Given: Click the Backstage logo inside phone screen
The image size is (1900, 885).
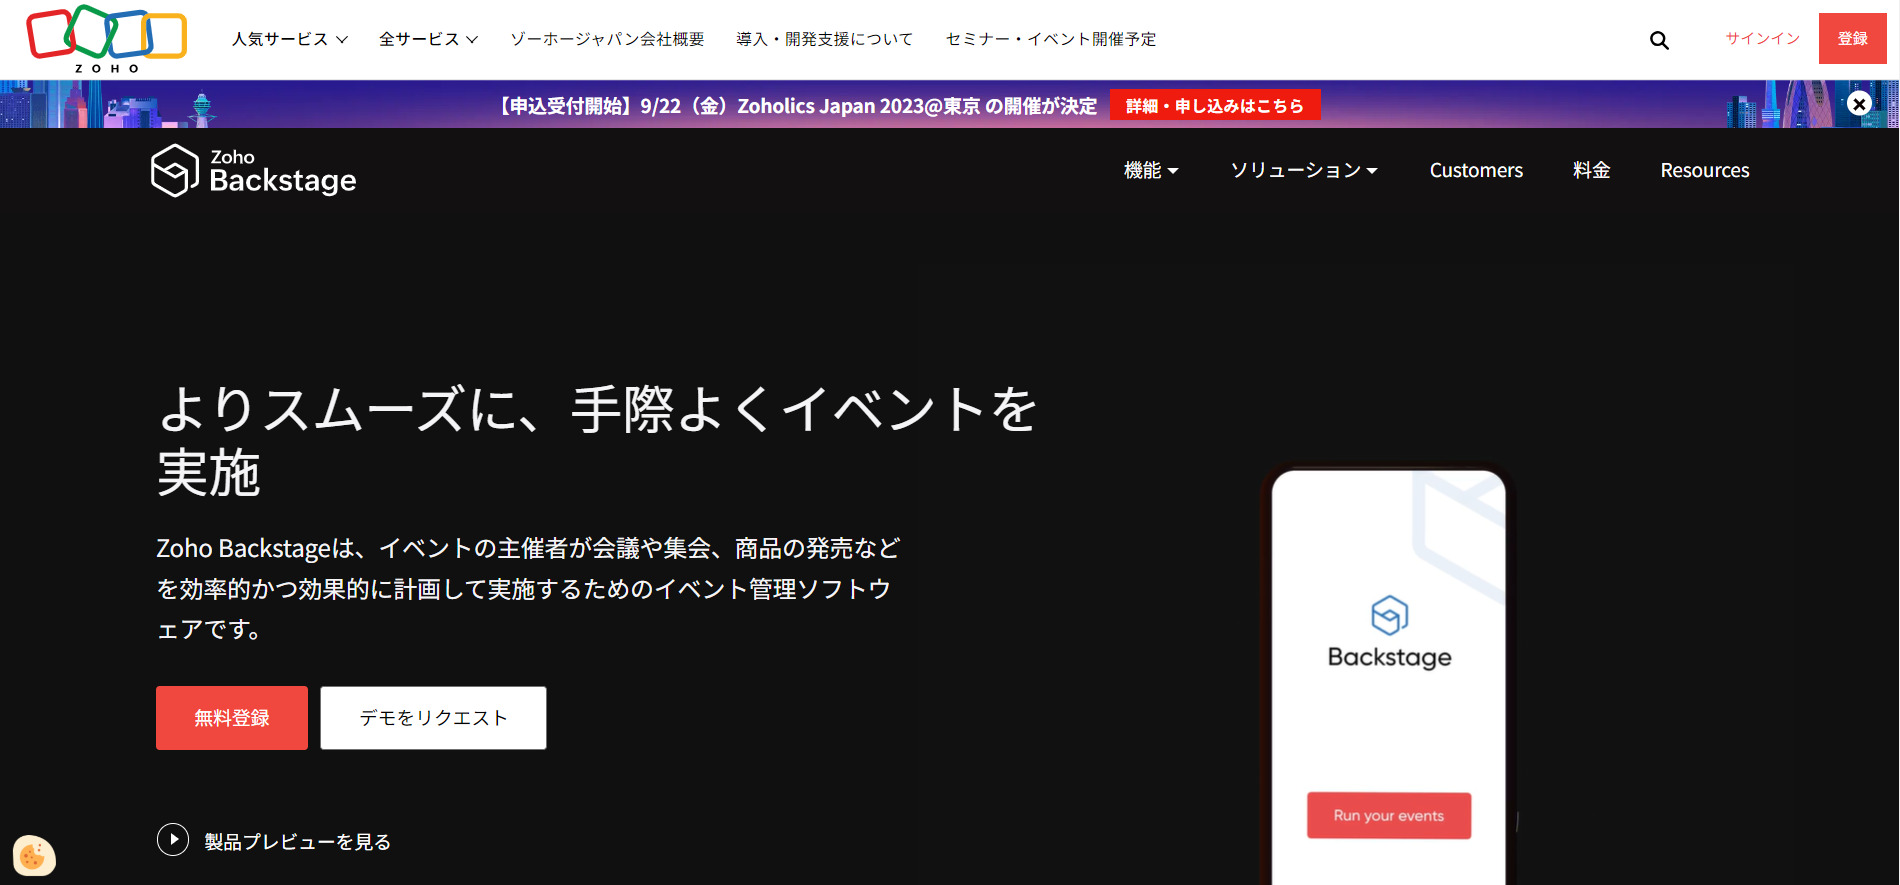Looking at the screenshot, I should 1389,633.
